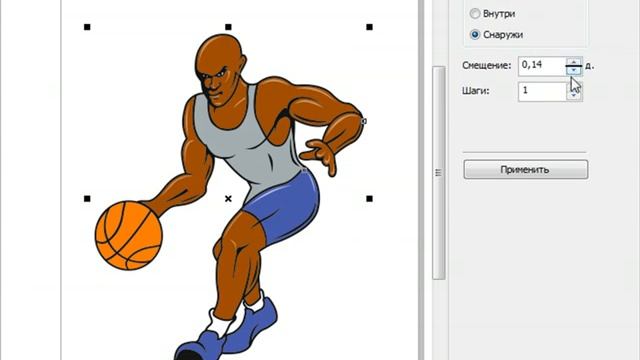Click the vertical scrollbar thumb
The image size is (640, 360).
point(439,173)
